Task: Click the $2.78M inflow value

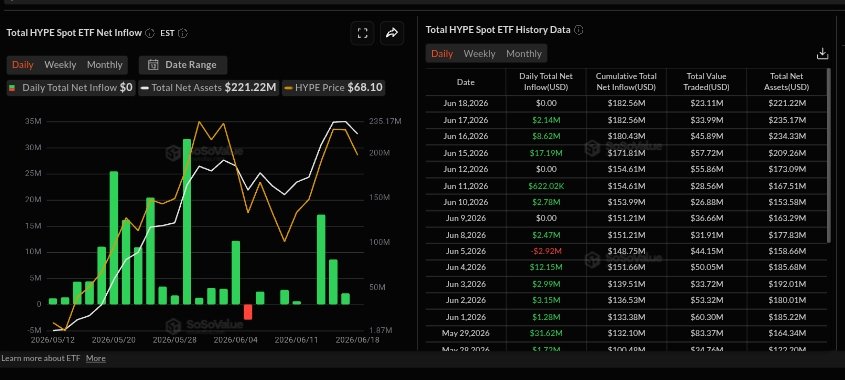Action: 546,202
